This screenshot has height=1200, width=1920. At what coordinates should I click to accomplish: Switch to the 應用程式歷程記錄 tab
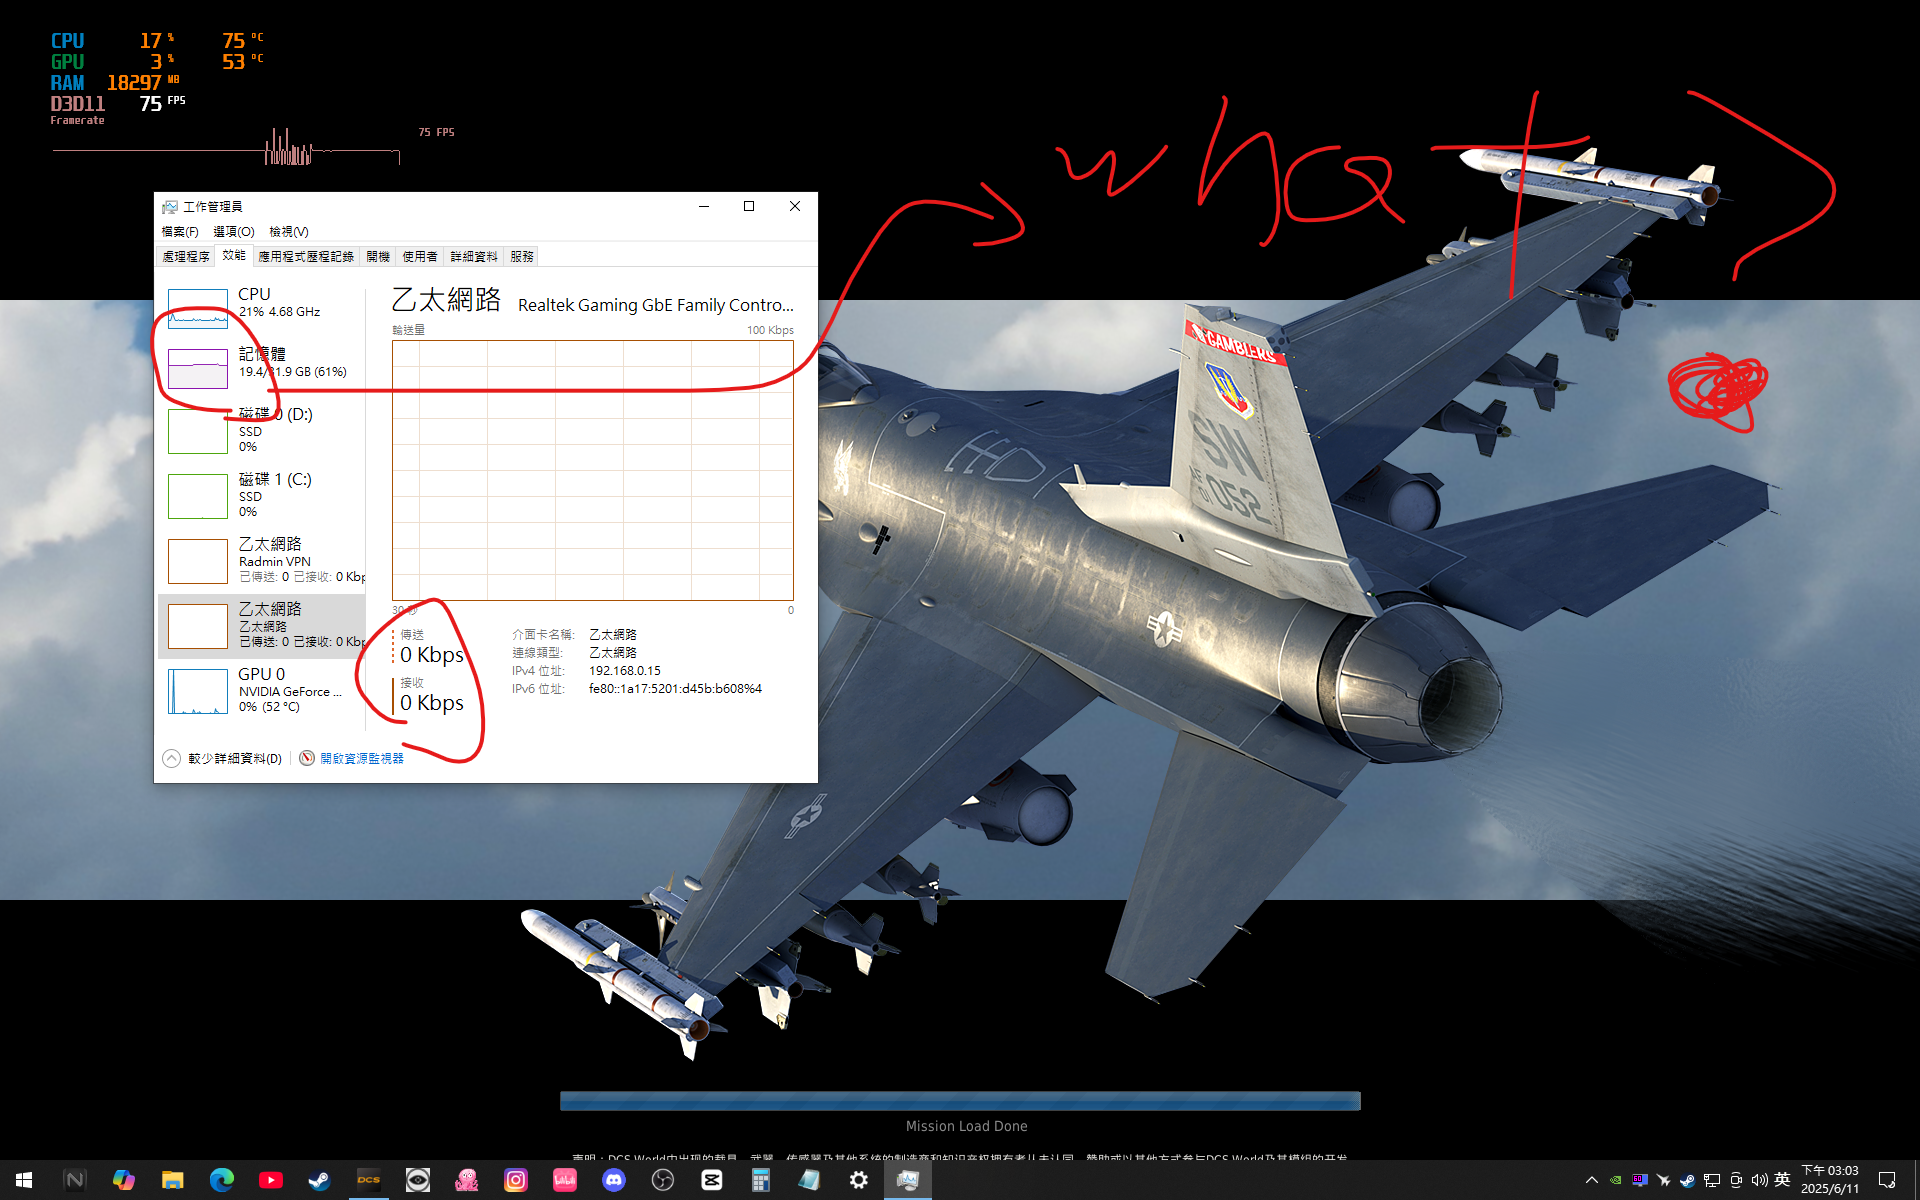tap(306, 257)
